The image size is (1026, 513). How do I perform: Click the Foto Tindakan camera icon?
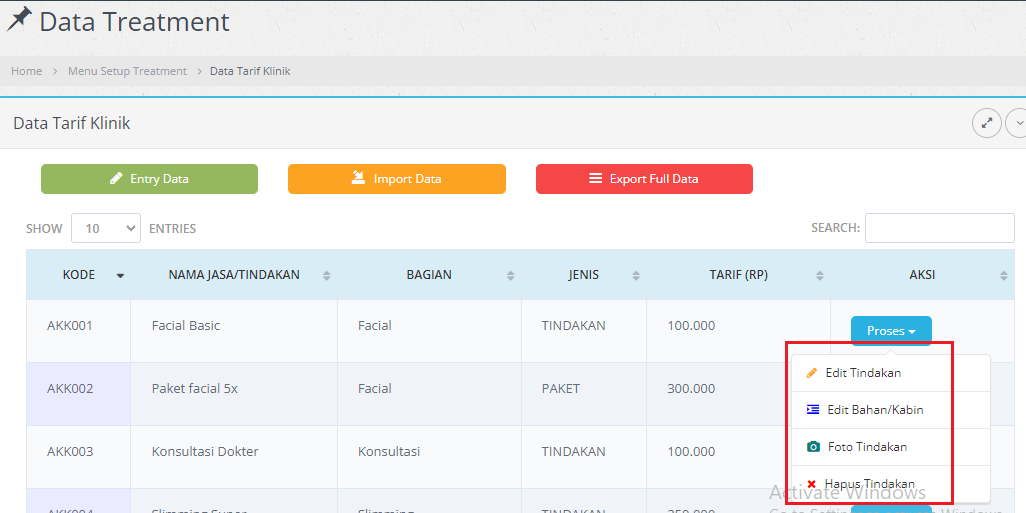tap(813, 447)
